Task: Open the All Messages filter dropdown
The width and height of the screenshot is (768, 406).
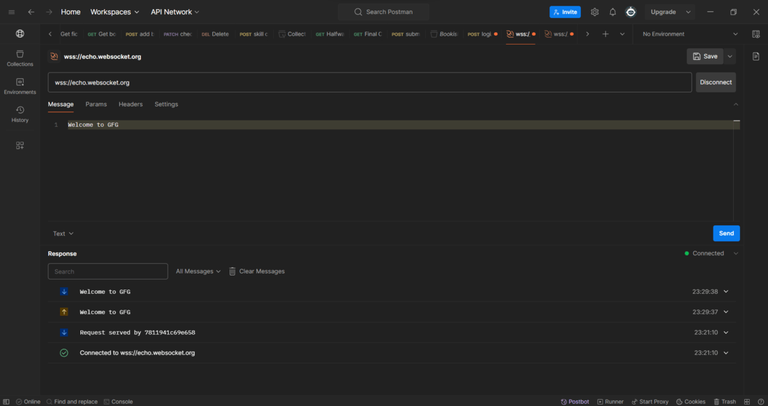Action: 198,271
